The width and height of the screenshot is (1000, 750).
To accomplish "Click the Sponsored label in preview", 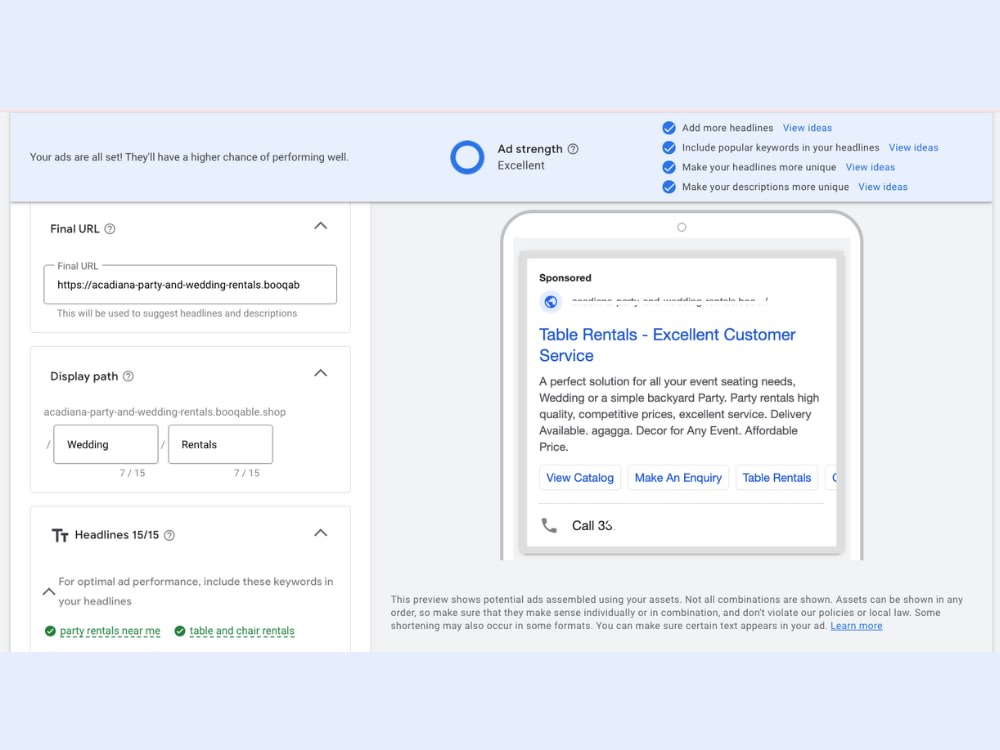I will click(x=565, y=278).
